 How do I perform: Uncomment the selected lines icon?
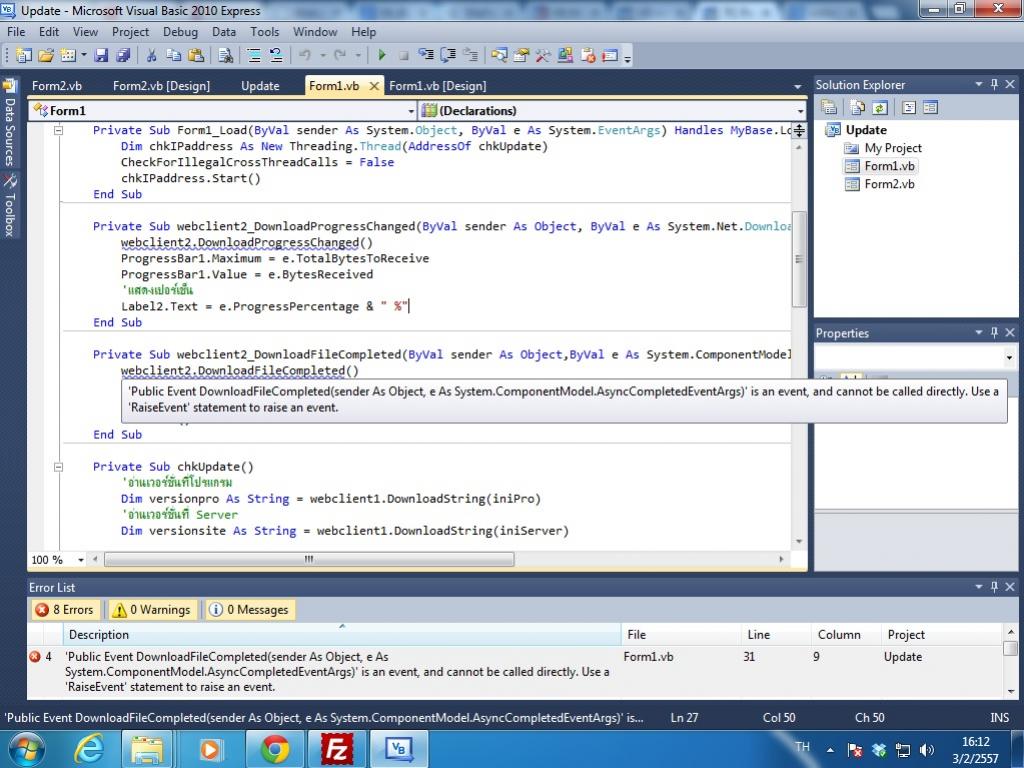coord(276,56)
